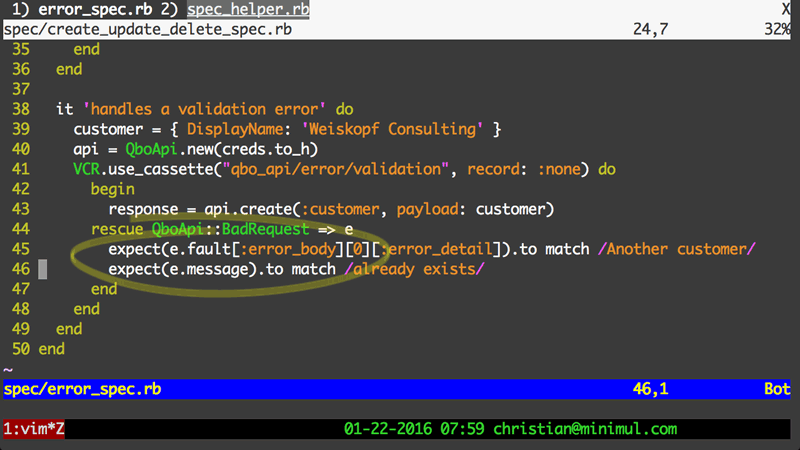Switch to the spec_helper.rb tab

(x=248, y=9)
